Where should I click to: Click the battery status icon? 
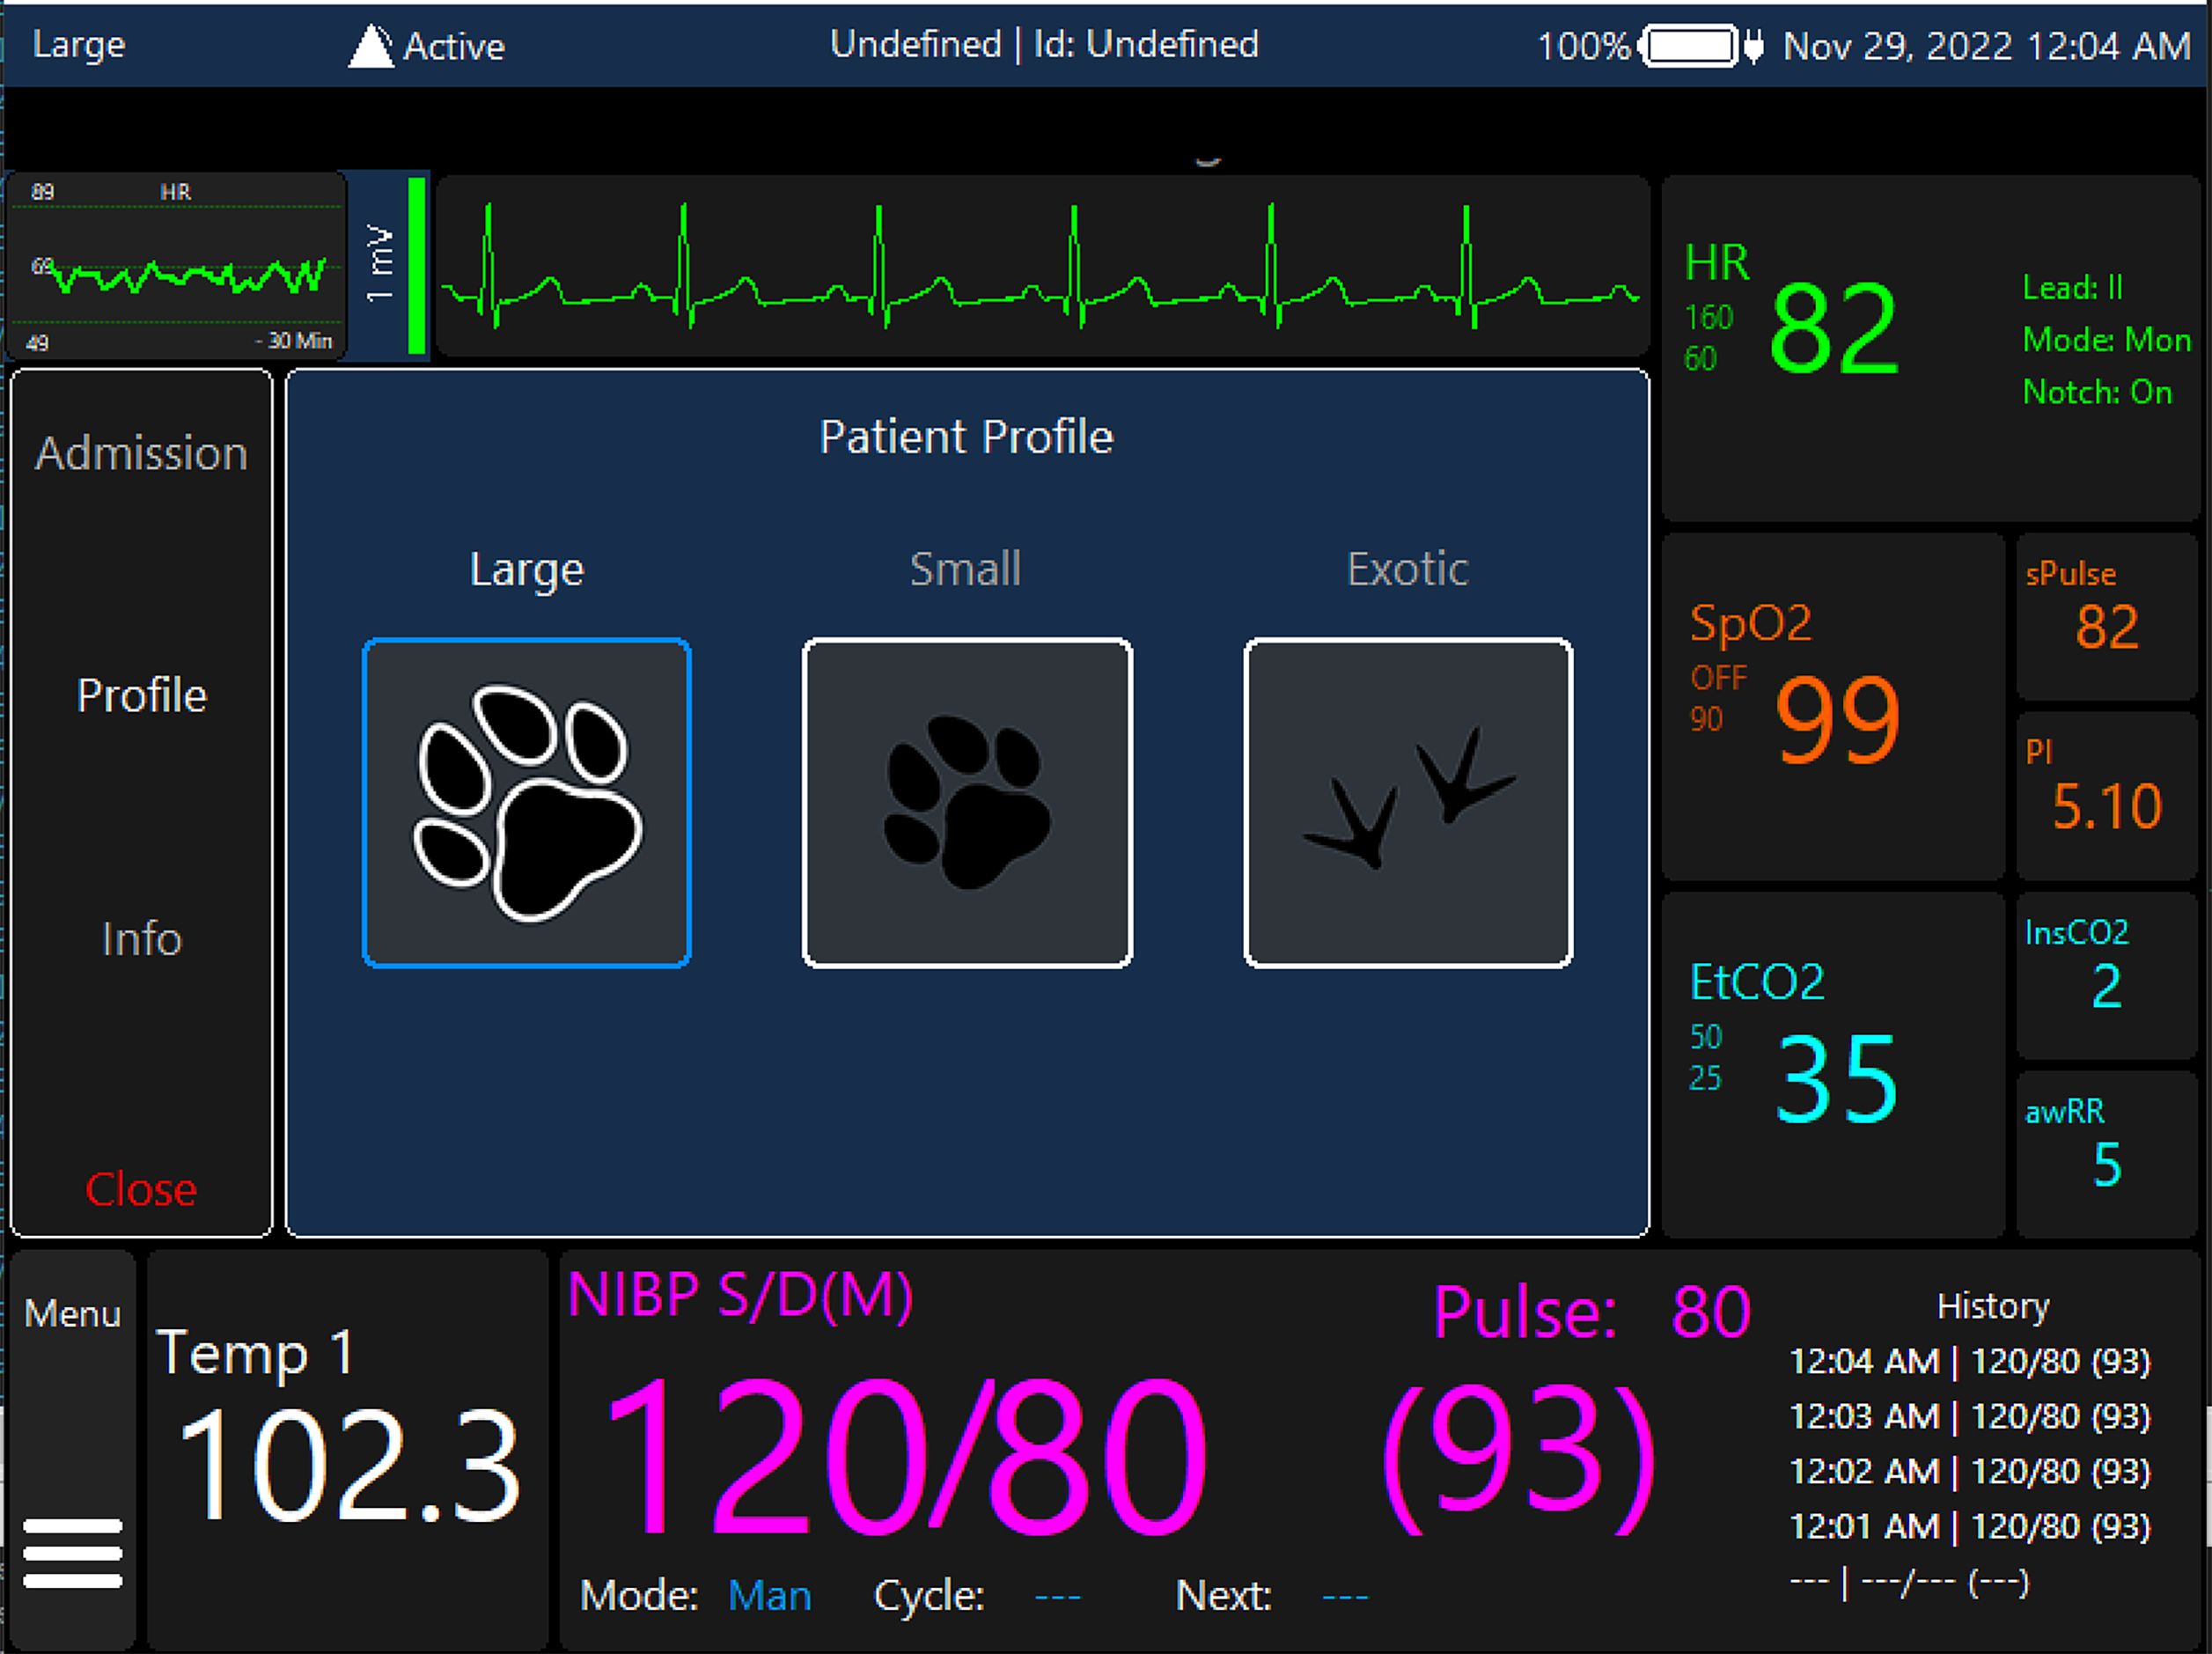pyautogui.click(x=1691, y=46)
